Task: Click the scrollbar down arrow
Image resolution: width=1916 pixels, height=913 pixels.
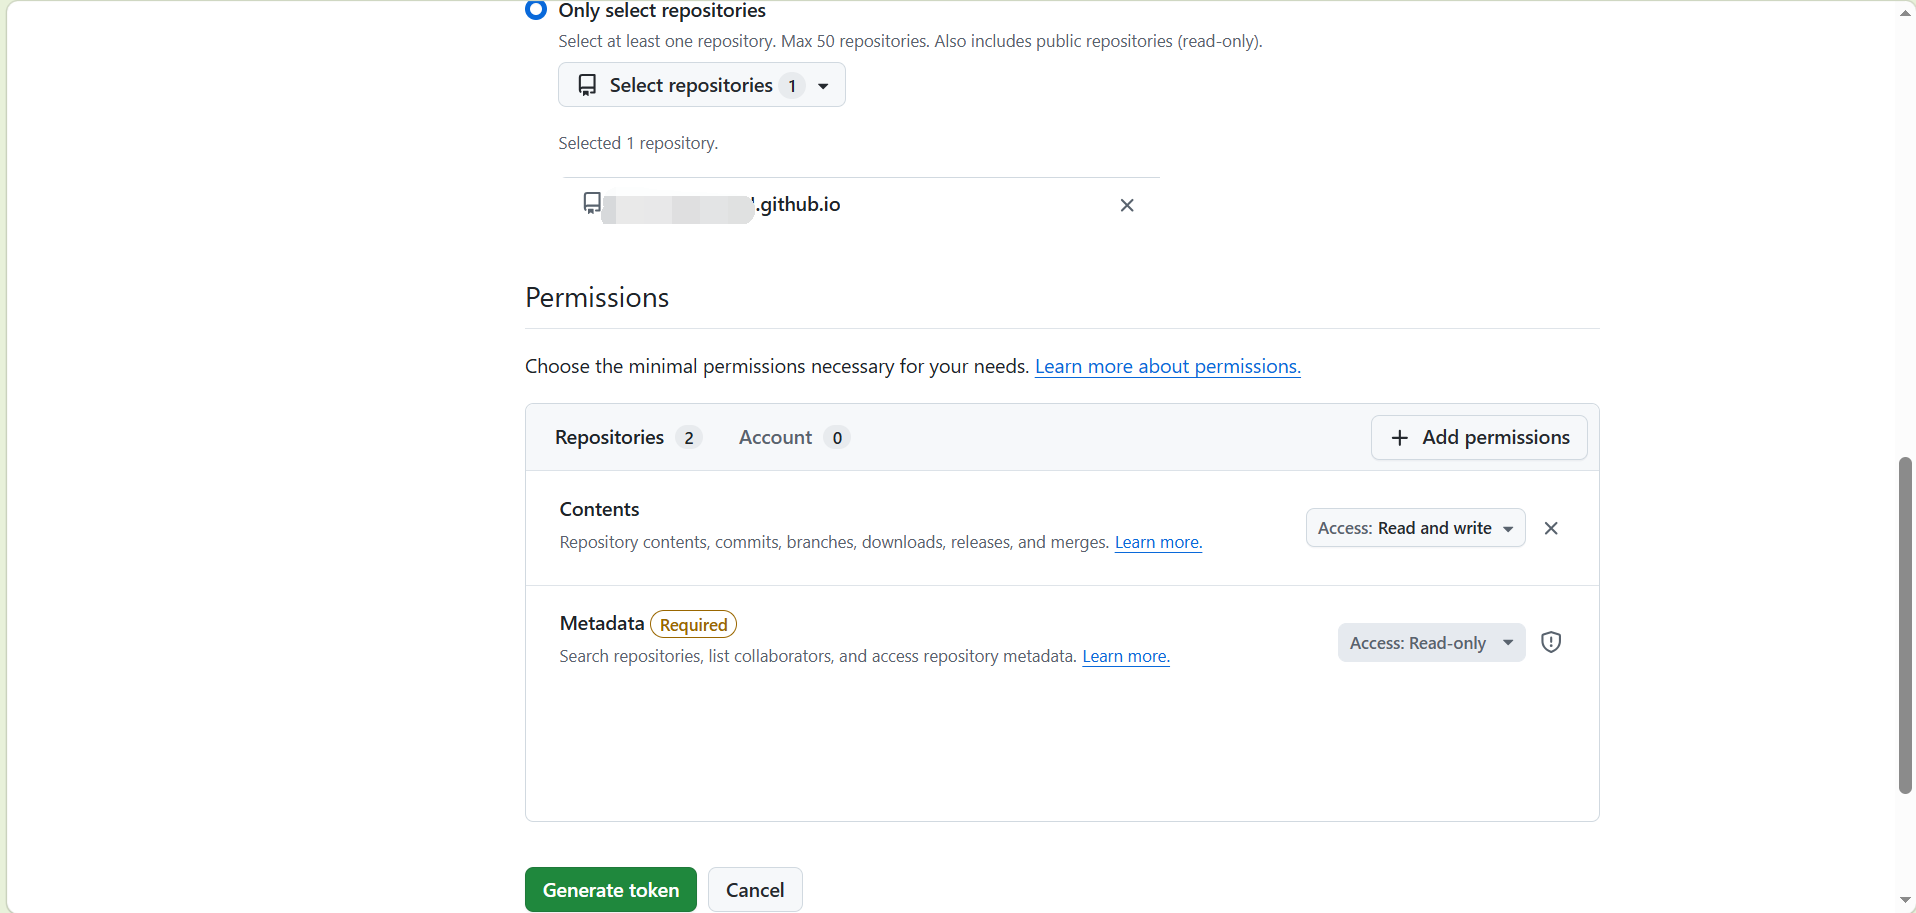Action: pyautogui.click(x=1905, y=900)
